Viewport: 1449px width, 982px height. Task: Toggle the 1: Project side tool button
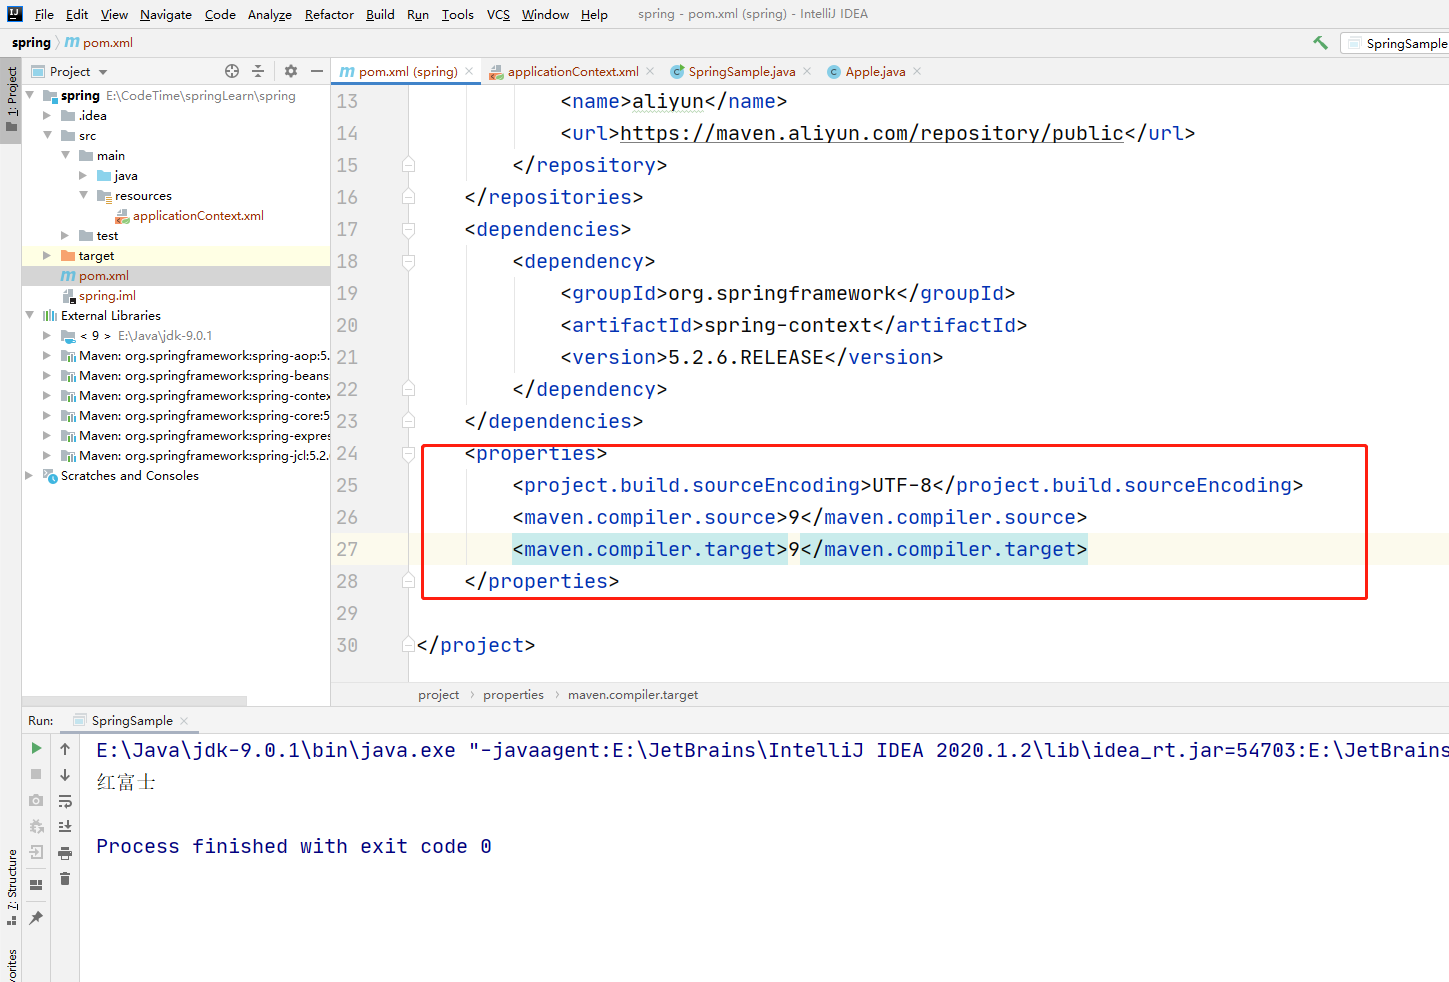tap(11, 100)
